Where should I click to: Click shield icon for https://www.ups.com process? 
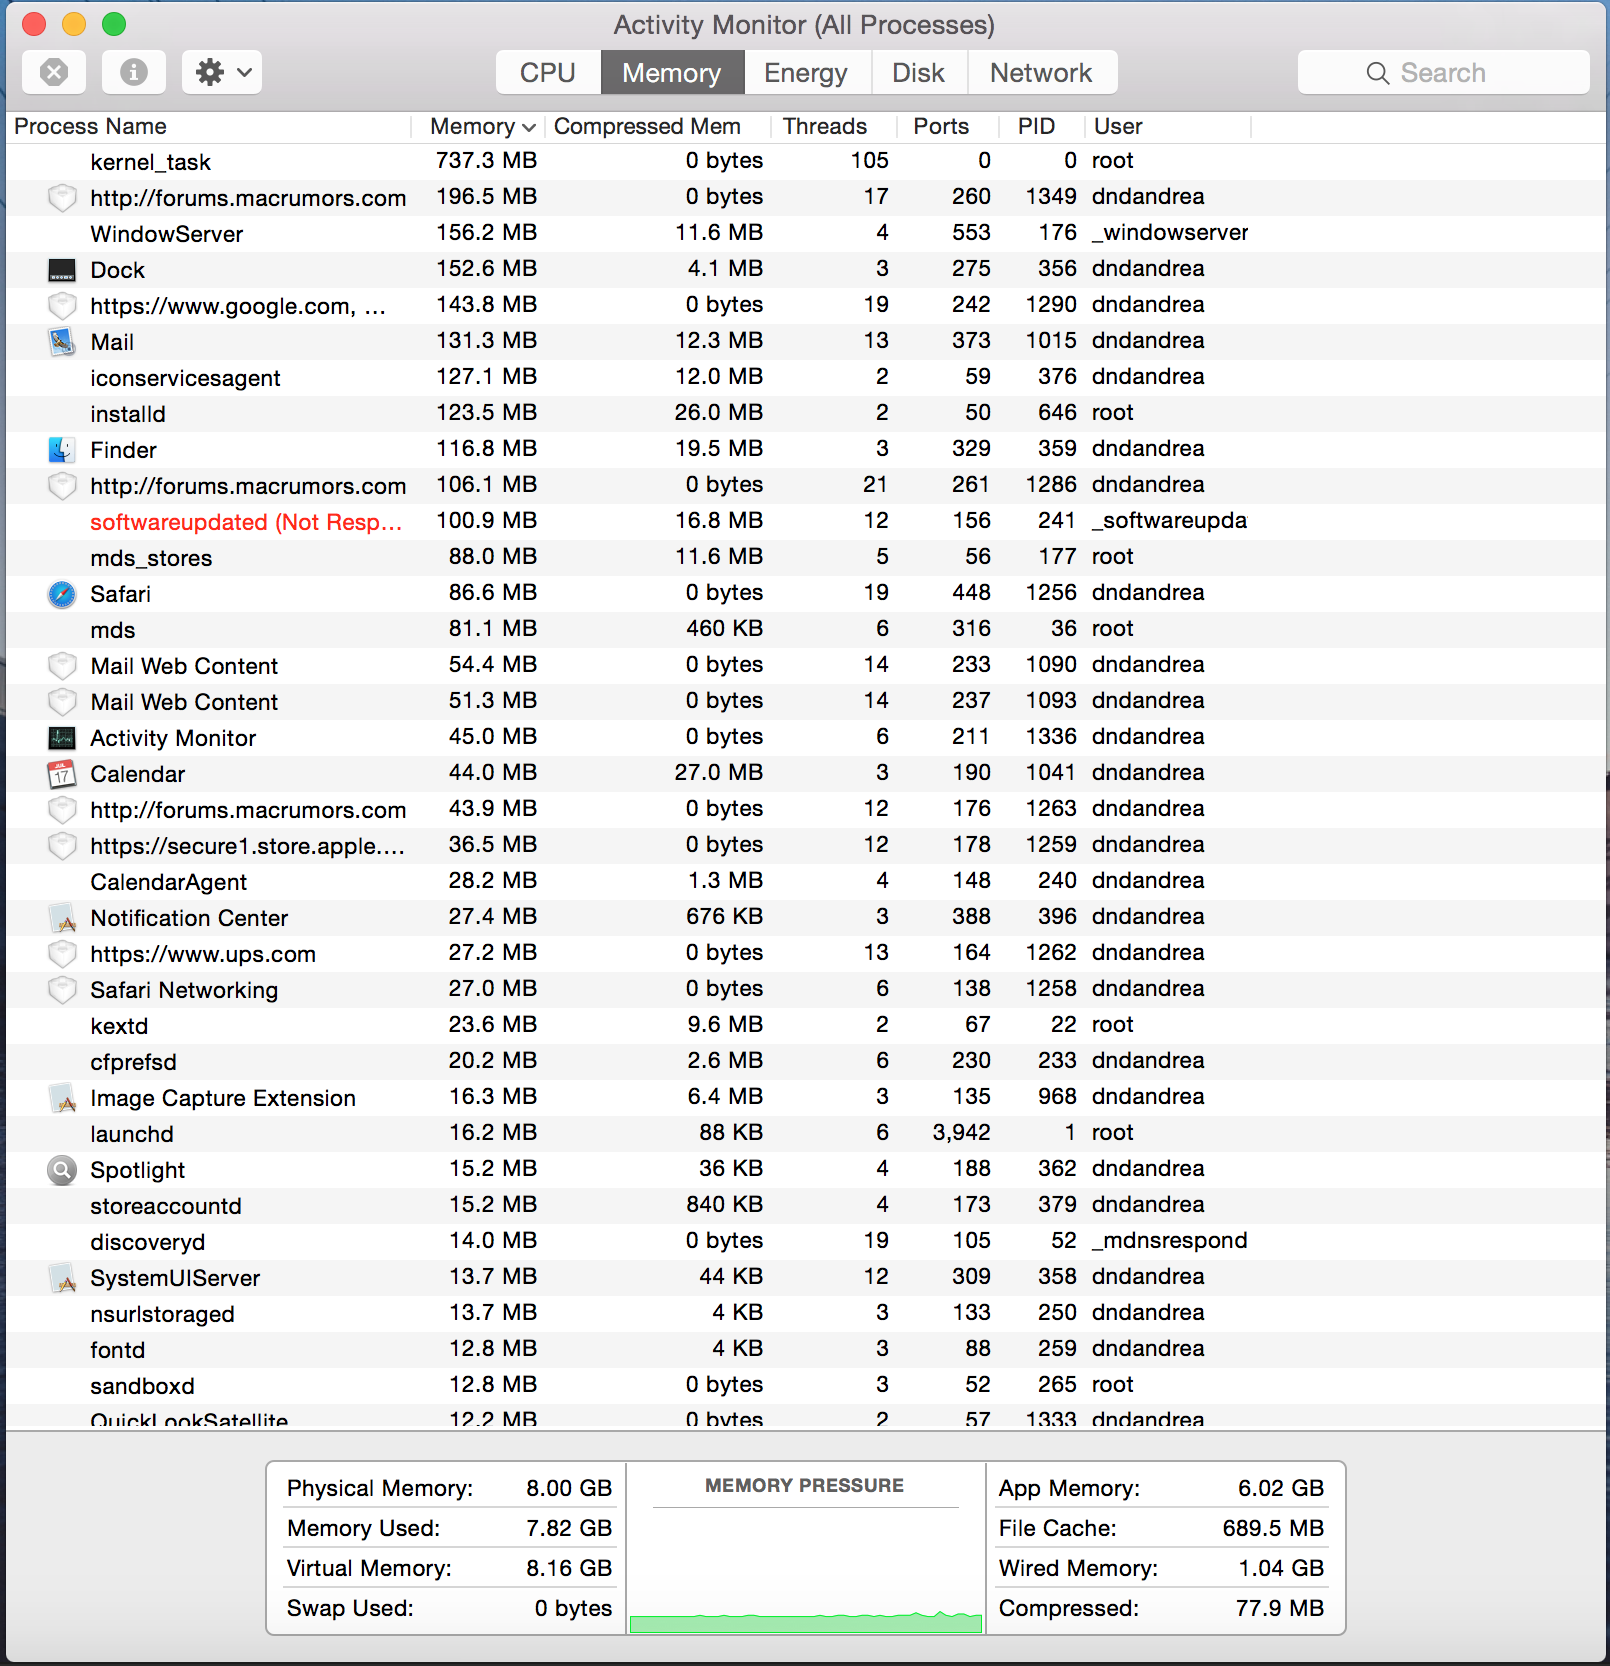tap(62, 954)
